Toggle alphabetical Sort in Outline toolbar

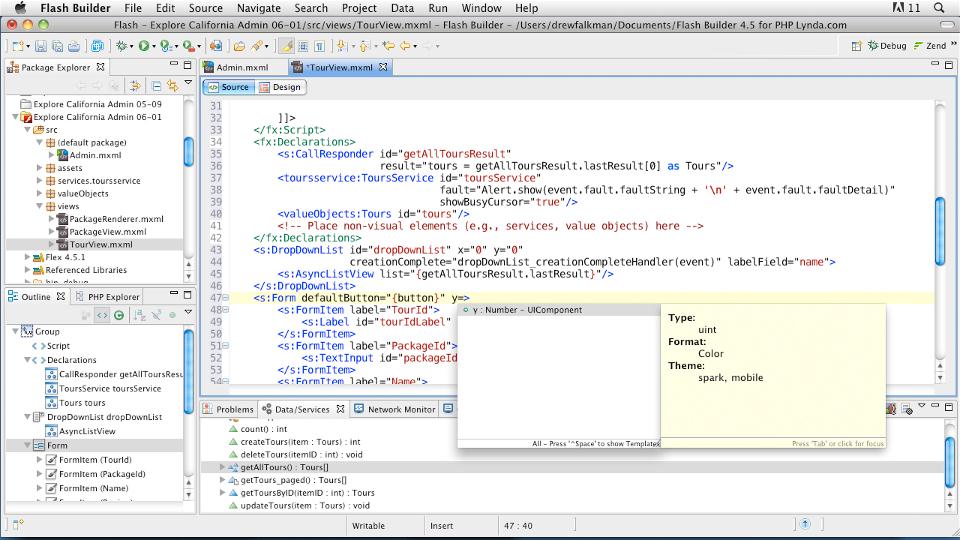point(140,315)
